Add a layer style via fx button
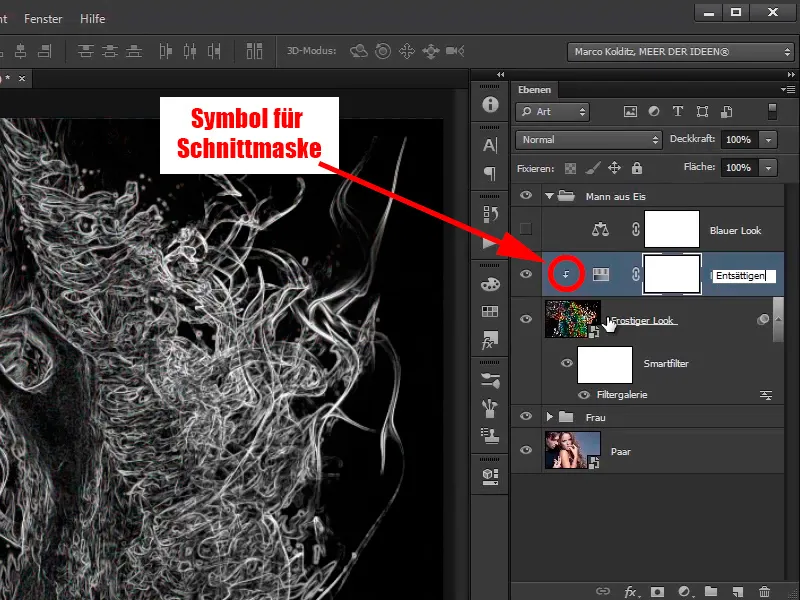The image size is (800, 600). (631, 591)
